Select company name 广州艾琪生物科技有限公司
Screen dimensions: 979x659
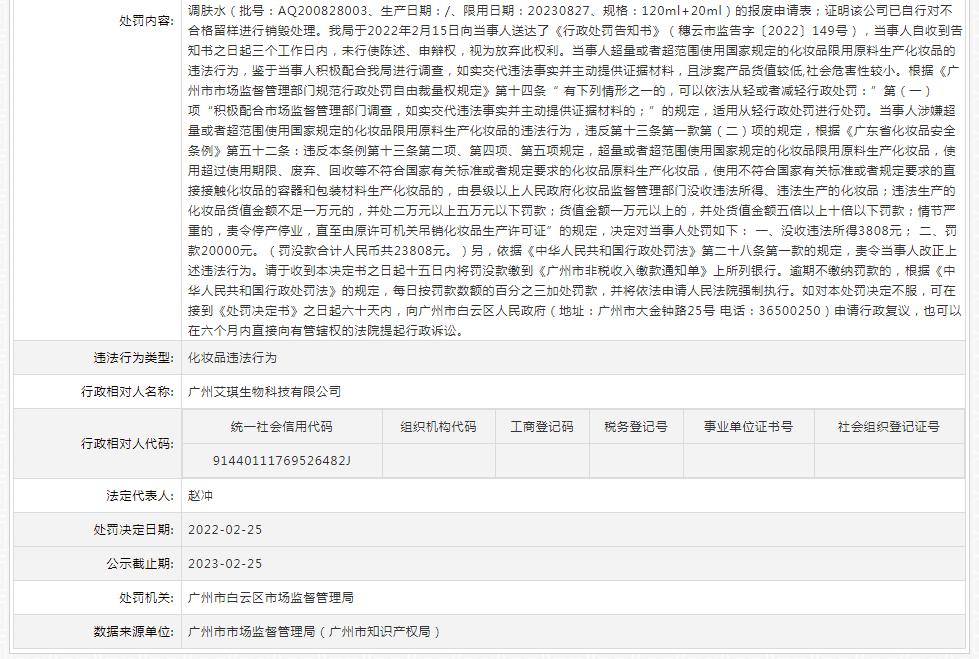coord(264,392)
